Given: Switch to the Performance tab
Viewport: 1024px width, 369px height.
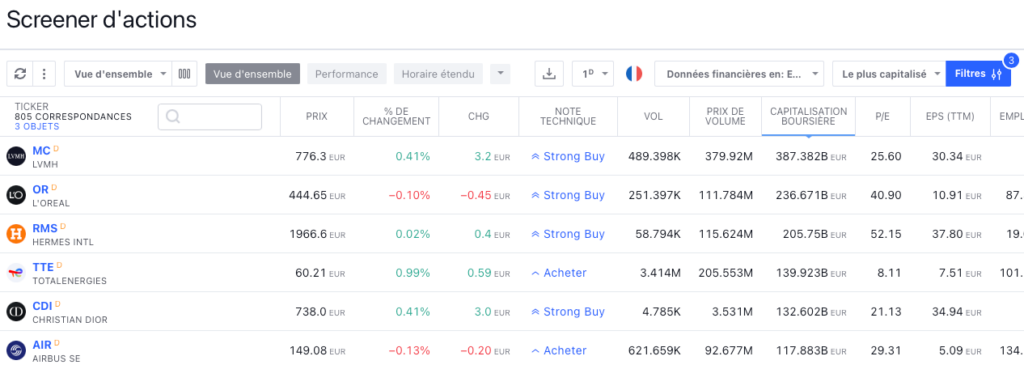Looking at the screenshot, I should point(347,74).
